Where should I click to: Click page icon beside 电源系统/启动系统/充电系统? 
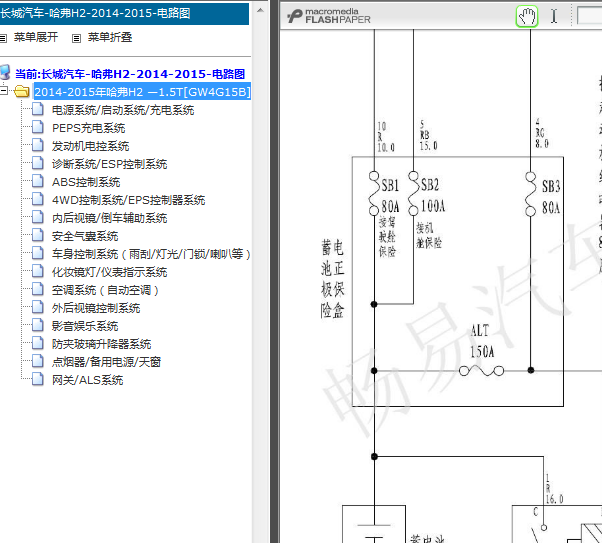38,109
